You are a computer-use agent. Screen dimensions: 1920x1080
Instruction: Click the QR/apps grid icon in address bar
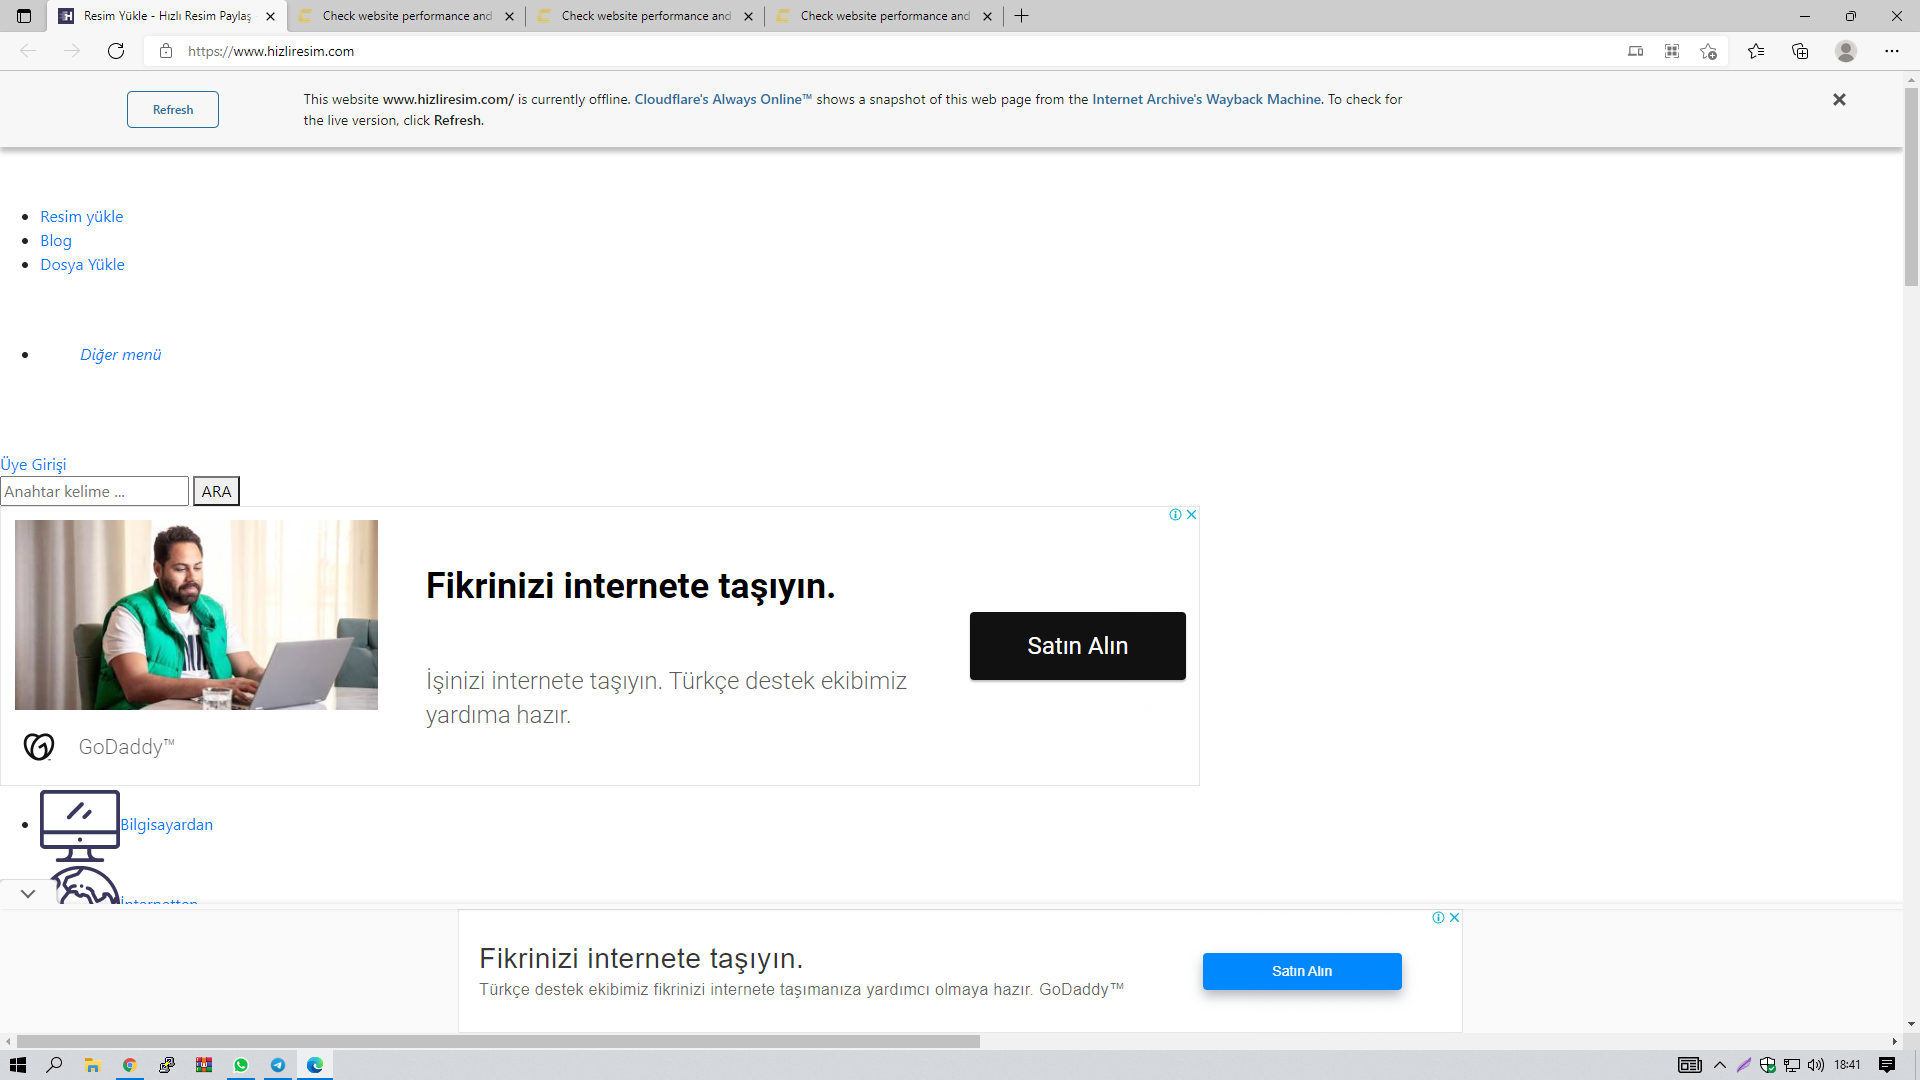(1672, 51)
